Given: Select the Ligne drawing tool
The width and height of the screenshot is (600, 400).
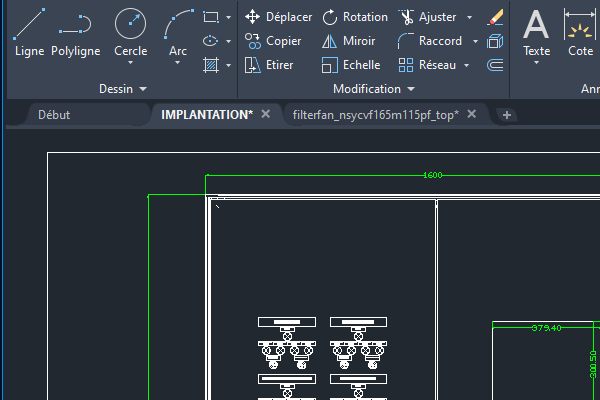Looking at the screenshot, I should (x=28, y=32).
